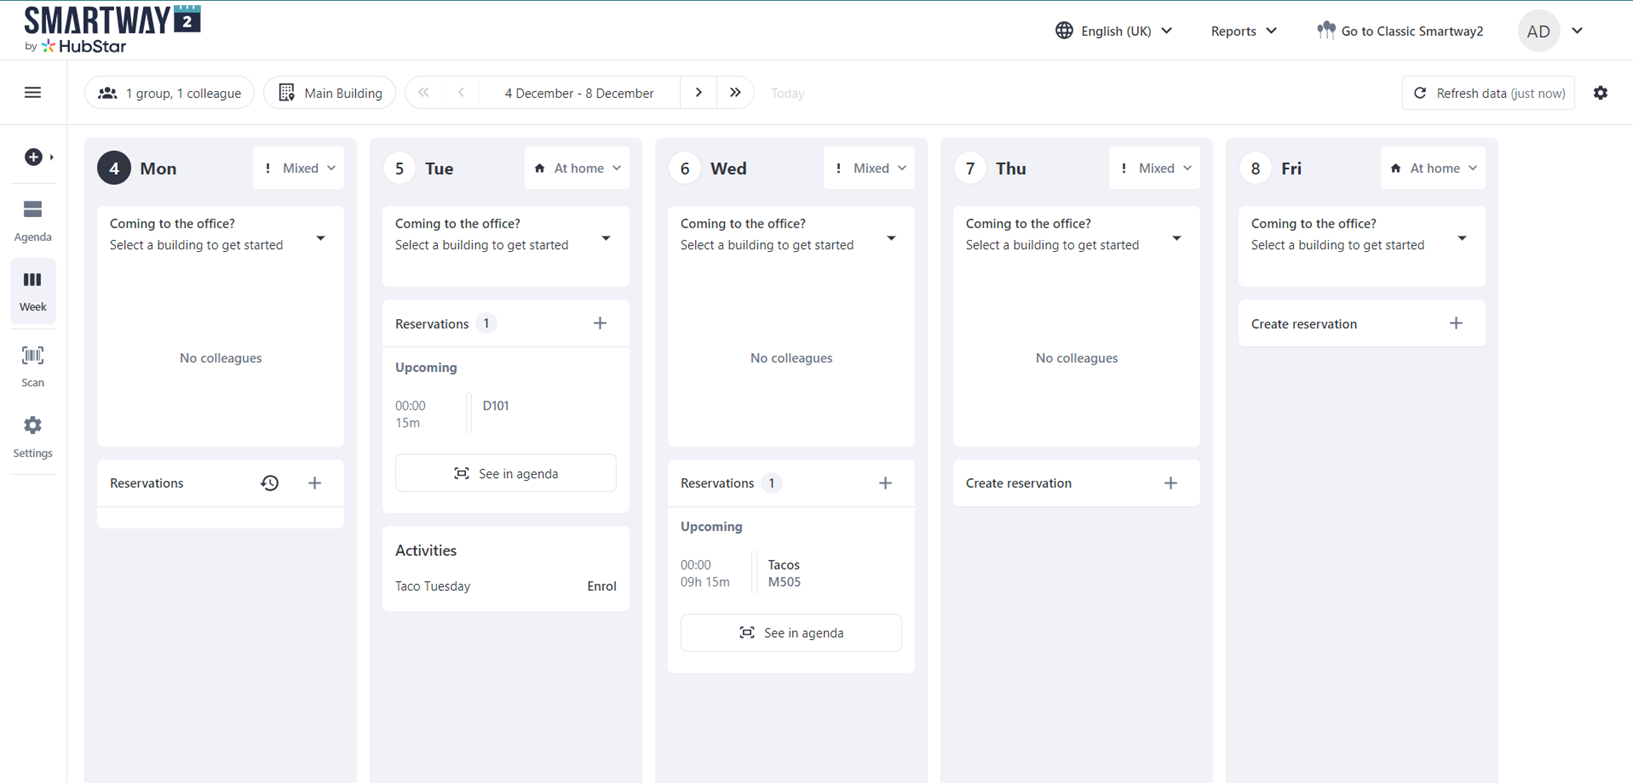This screenshot has width=1633, height=783.
Task: Open the settings gear next to Refresh data
Action: click(1601, 93)
